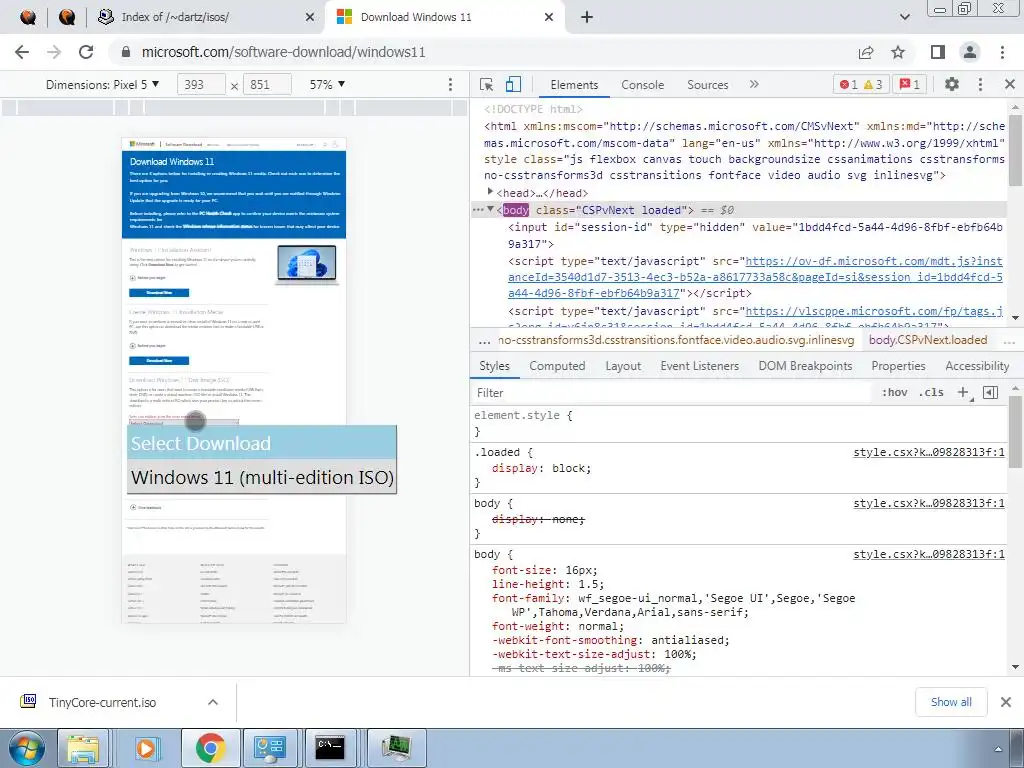Viewport: 1024px width, 768px height.
Task: Open the 57% zoom dropdown
Action: pyautogui.click(x=327, y=84)
